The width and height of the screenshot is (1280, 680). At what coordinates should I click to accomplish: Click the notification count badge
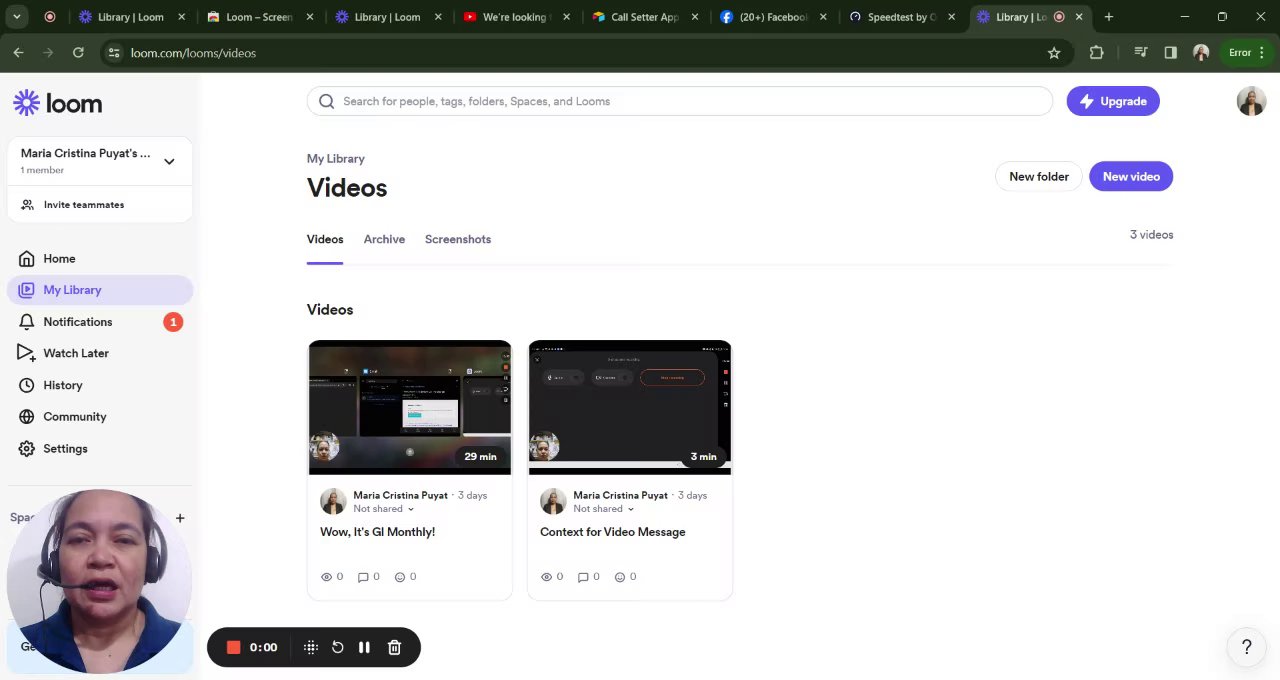click(x=173, y=322)
